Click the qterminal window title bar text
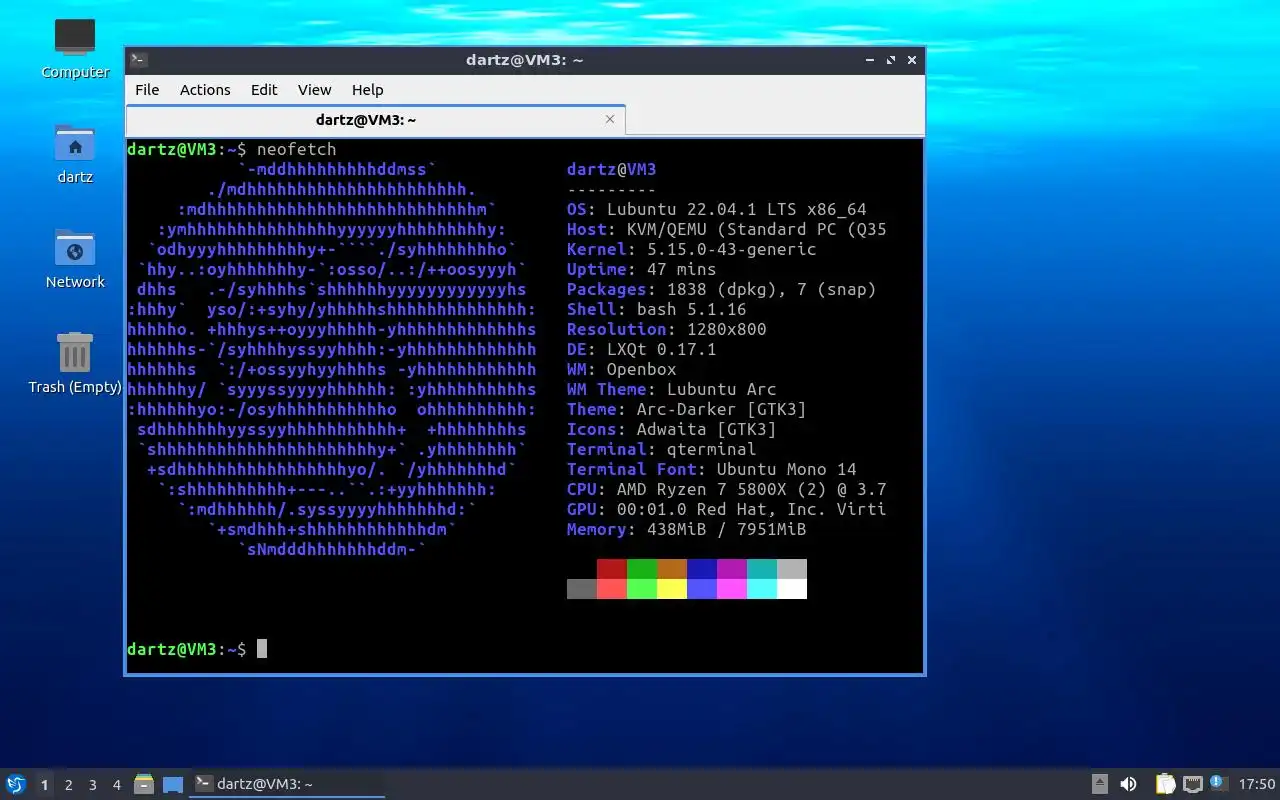The image size is (1280, 800). click(524, 60)
